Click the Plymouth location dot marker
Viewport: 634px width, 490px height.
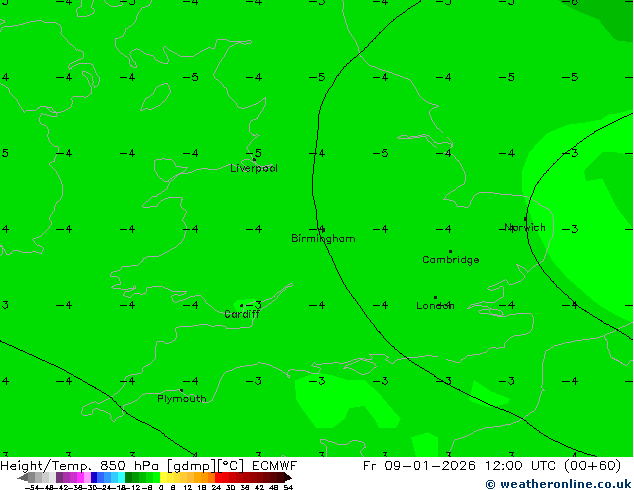[x=181, y=391]
